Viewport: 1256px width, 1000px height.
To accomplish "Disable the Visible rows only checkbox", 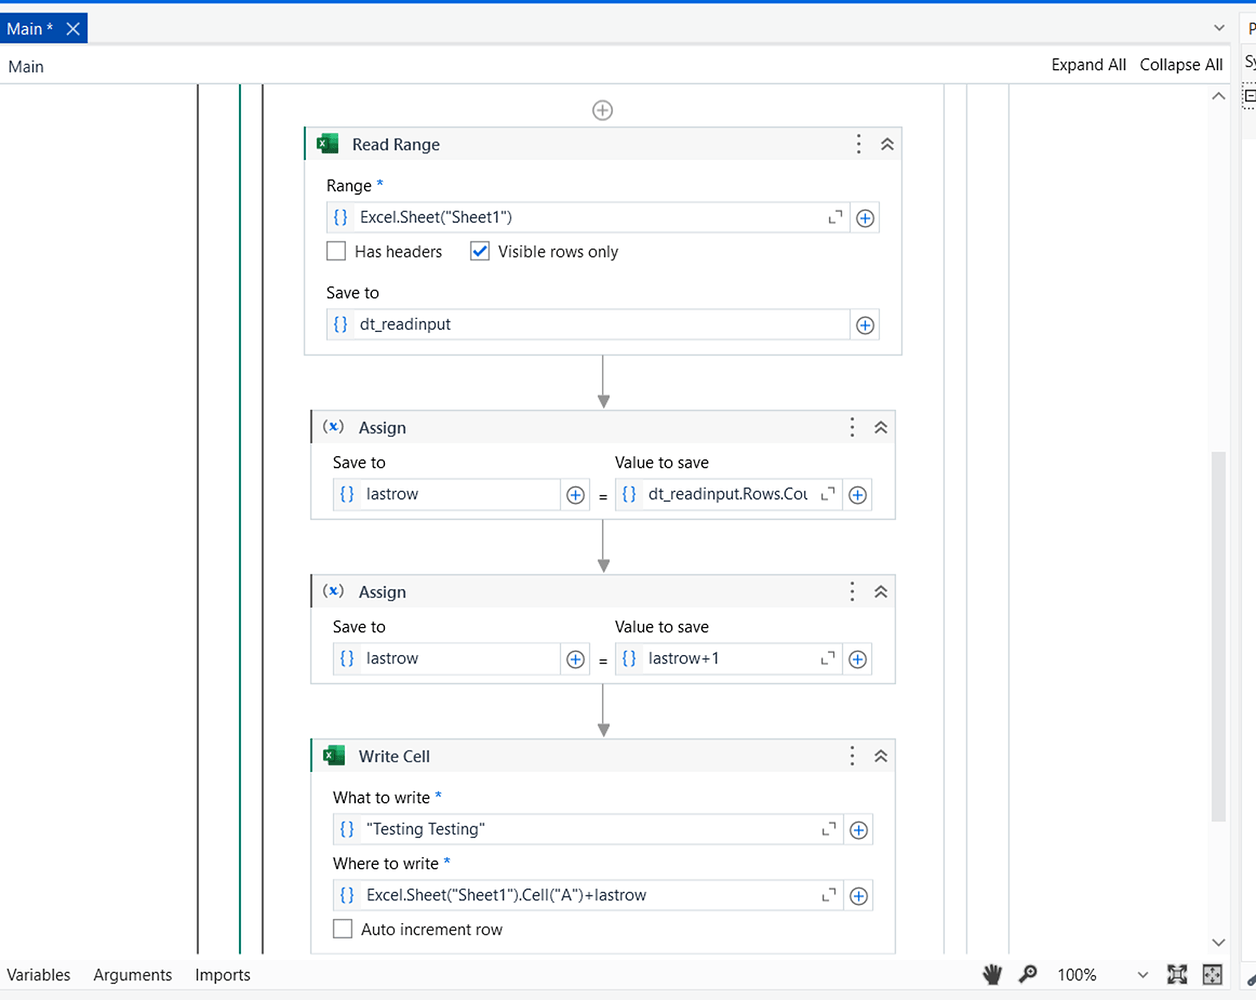I will pos(479,251).
